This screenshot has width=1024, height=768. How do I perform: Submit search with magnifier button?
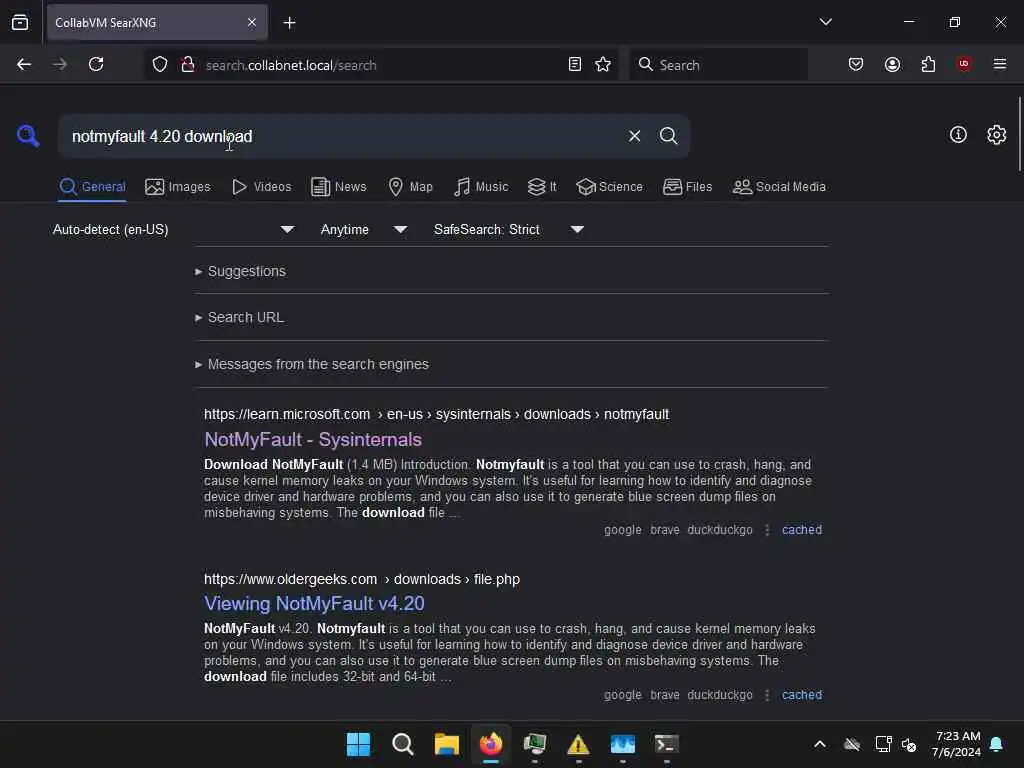(668, 136)
